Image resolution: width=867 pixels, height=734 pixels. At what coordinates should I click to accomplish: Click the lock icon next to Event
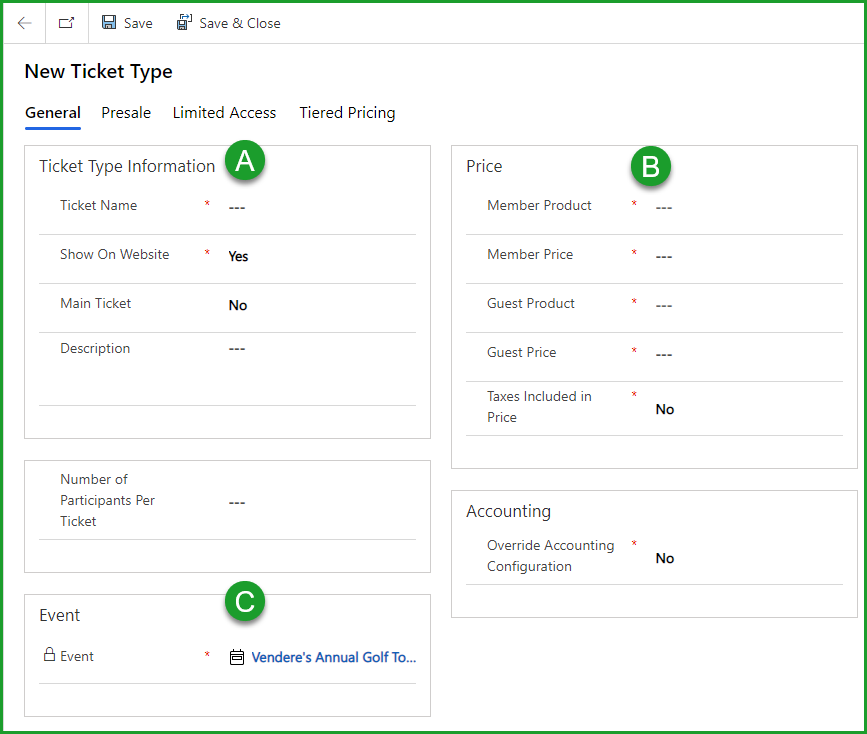49,656
